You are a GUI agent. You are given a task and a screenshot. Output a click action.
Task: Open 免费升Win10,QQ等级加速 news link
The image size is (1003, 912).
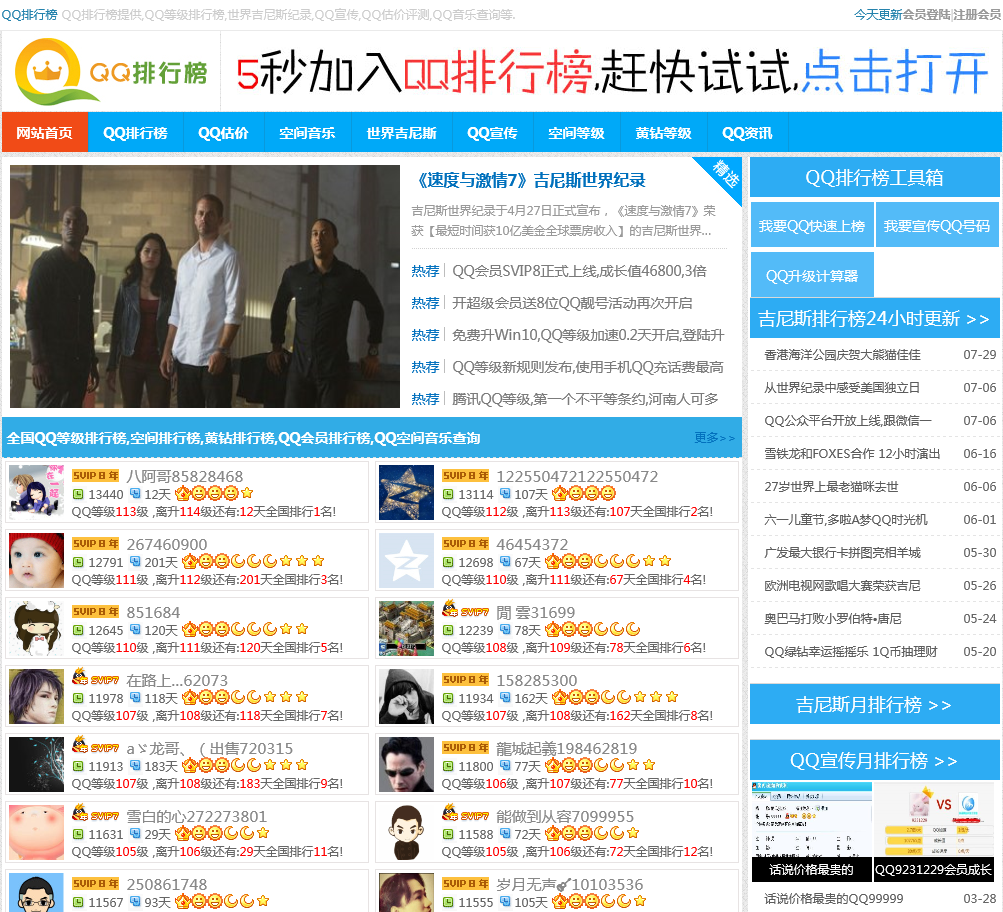tap(588, 335)
